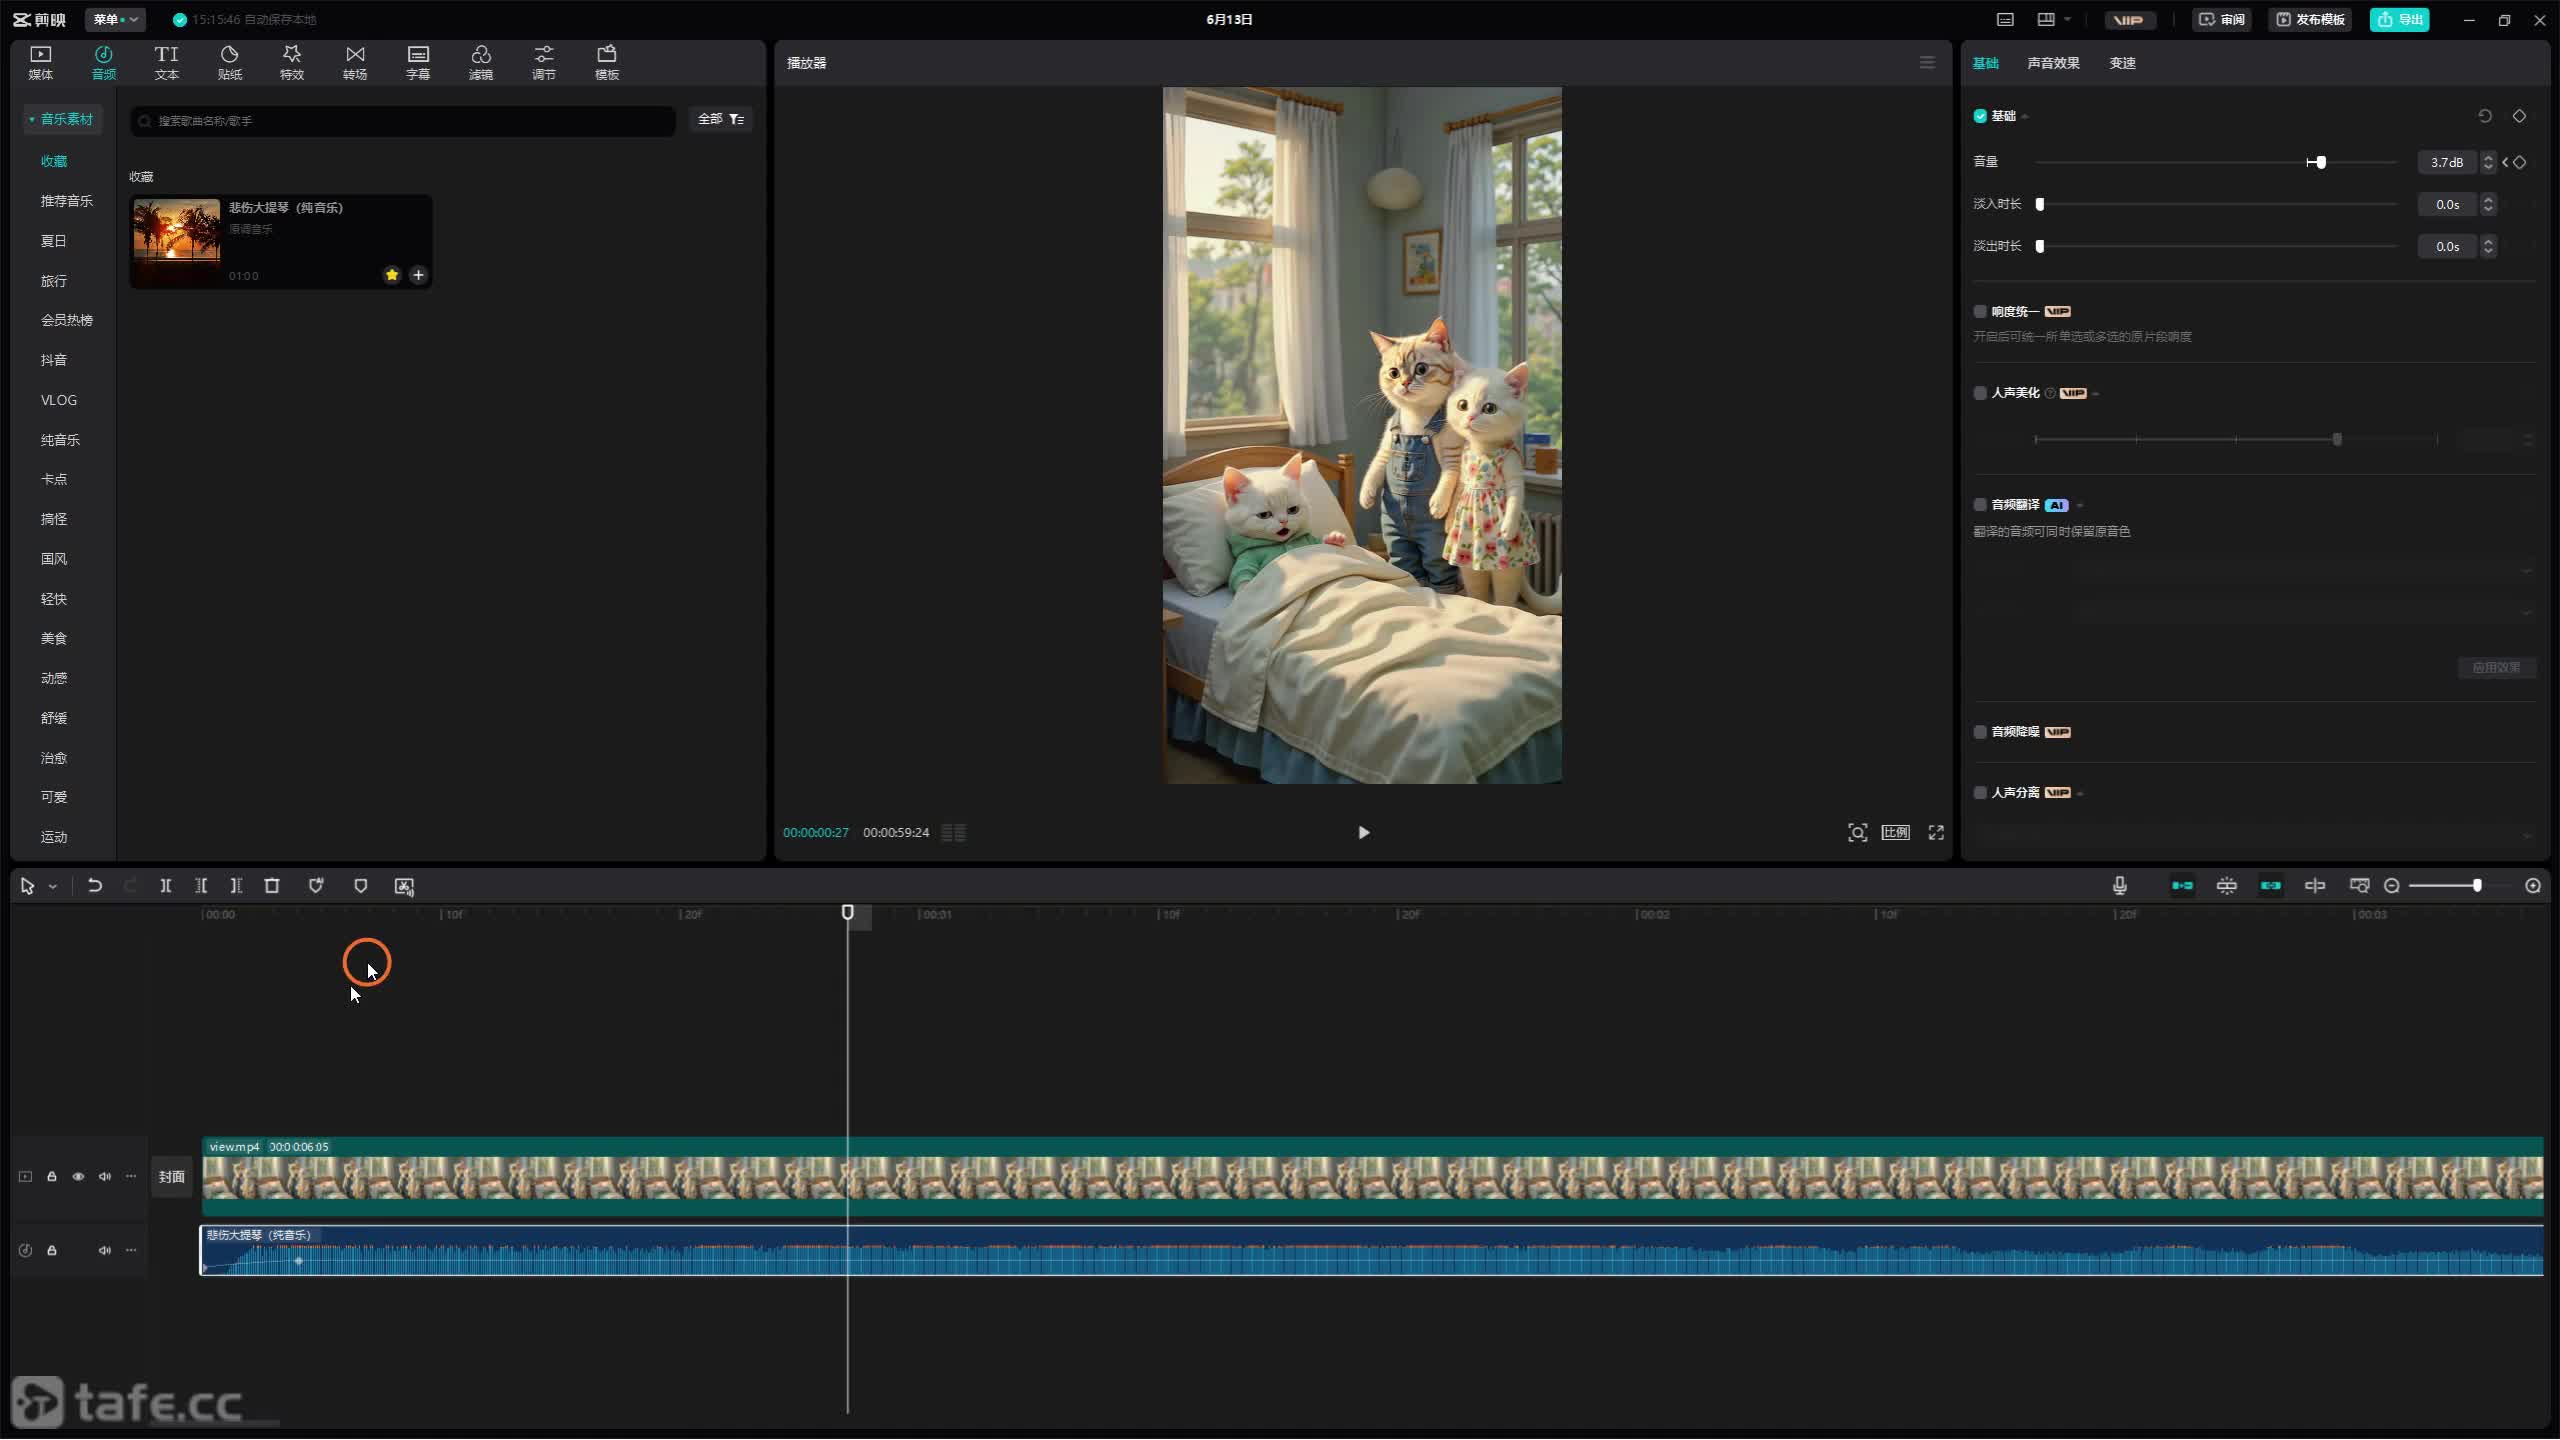2560x1440 pixels.
Task: Increase volume value with stepper arrows
Action: pos(2488,157)
